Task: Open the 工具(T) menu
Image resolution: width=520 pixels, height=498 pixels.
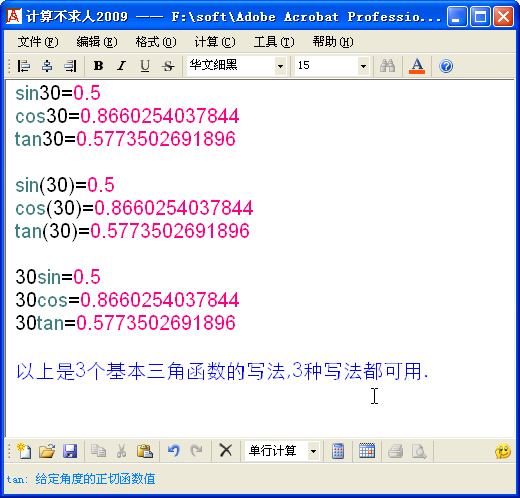Action: click(274, 42)
